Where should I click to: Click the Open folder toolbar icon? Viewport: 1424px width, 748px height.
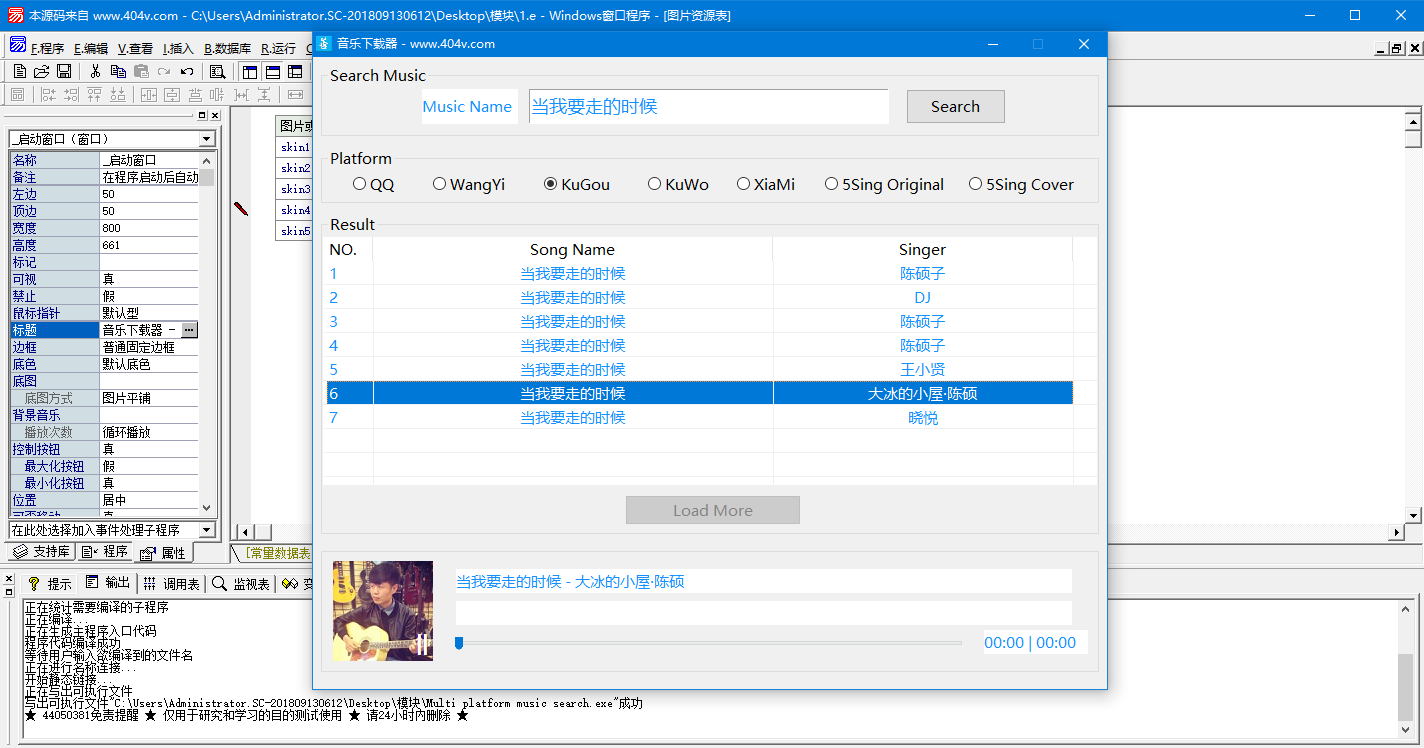point(41,71)
